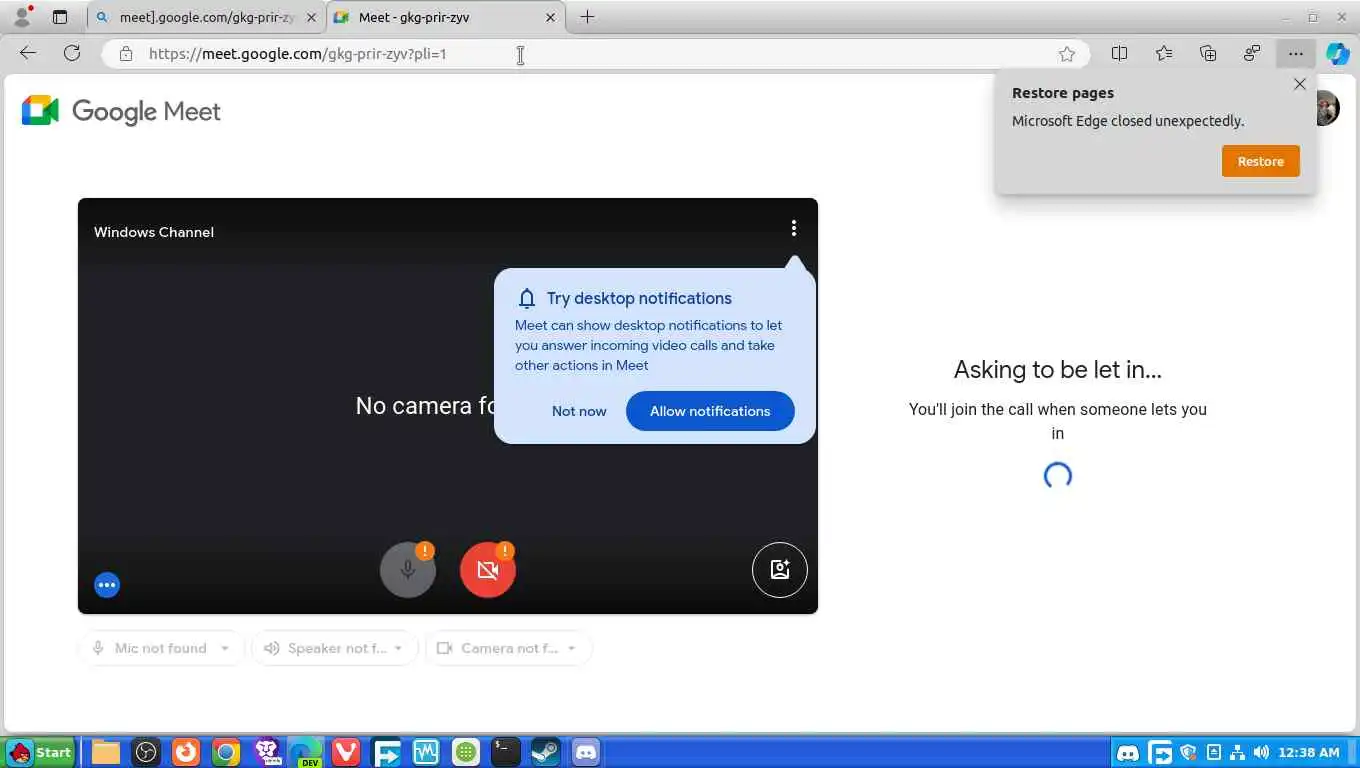Open the Edge Settings and more menu
This screenshot has height=768, width=1360.
click(1296, 54)
